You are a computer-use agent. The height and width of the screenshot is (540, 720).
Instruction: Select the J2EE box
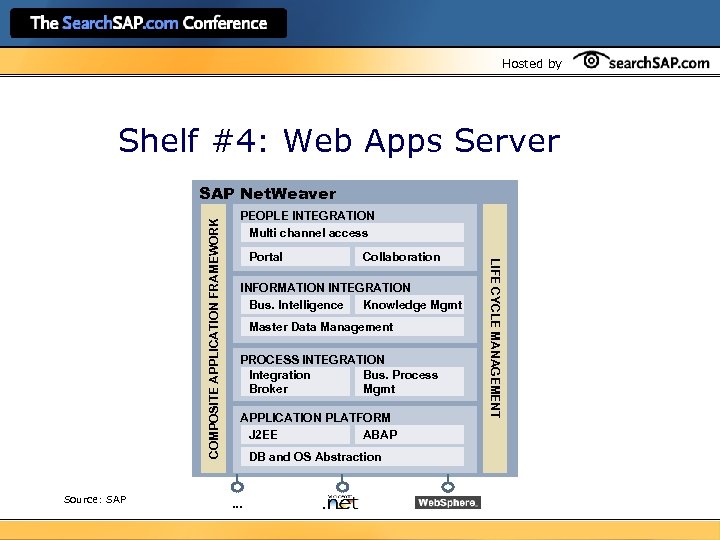tap(295, 434)
